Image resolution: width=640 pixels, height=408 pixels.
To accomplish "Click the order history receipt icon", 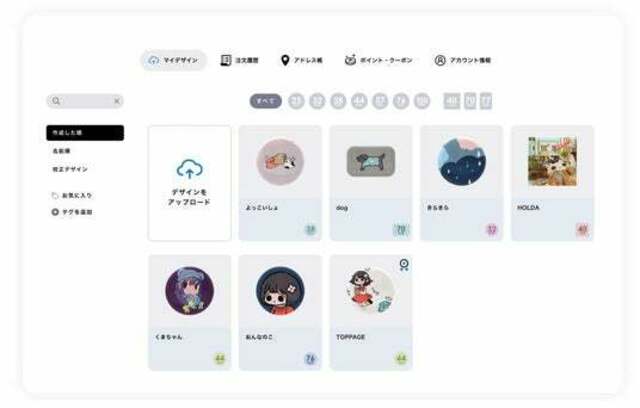I will click(226, 60).
